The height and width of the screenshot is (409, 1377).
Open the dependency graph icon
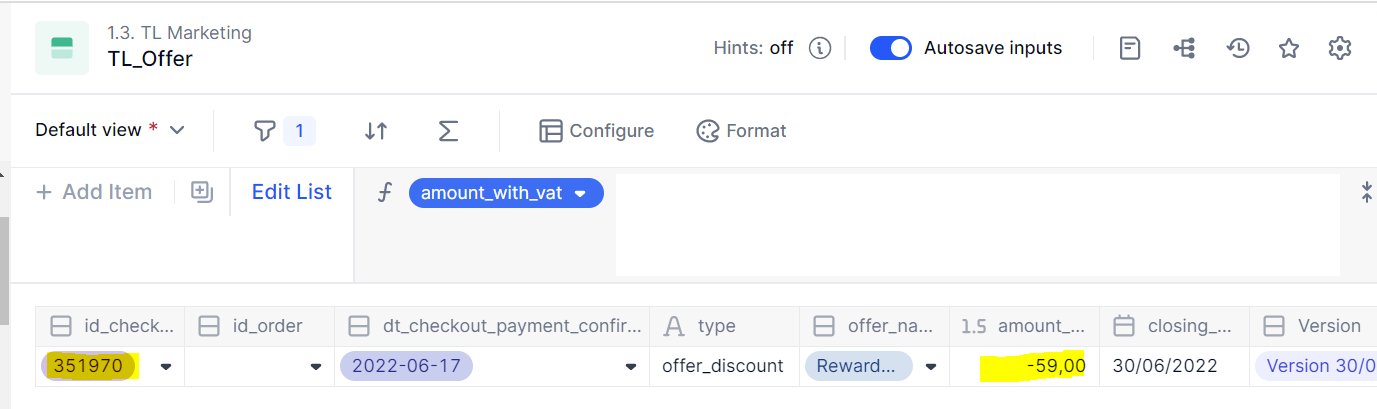click(x=1184, y=48)
